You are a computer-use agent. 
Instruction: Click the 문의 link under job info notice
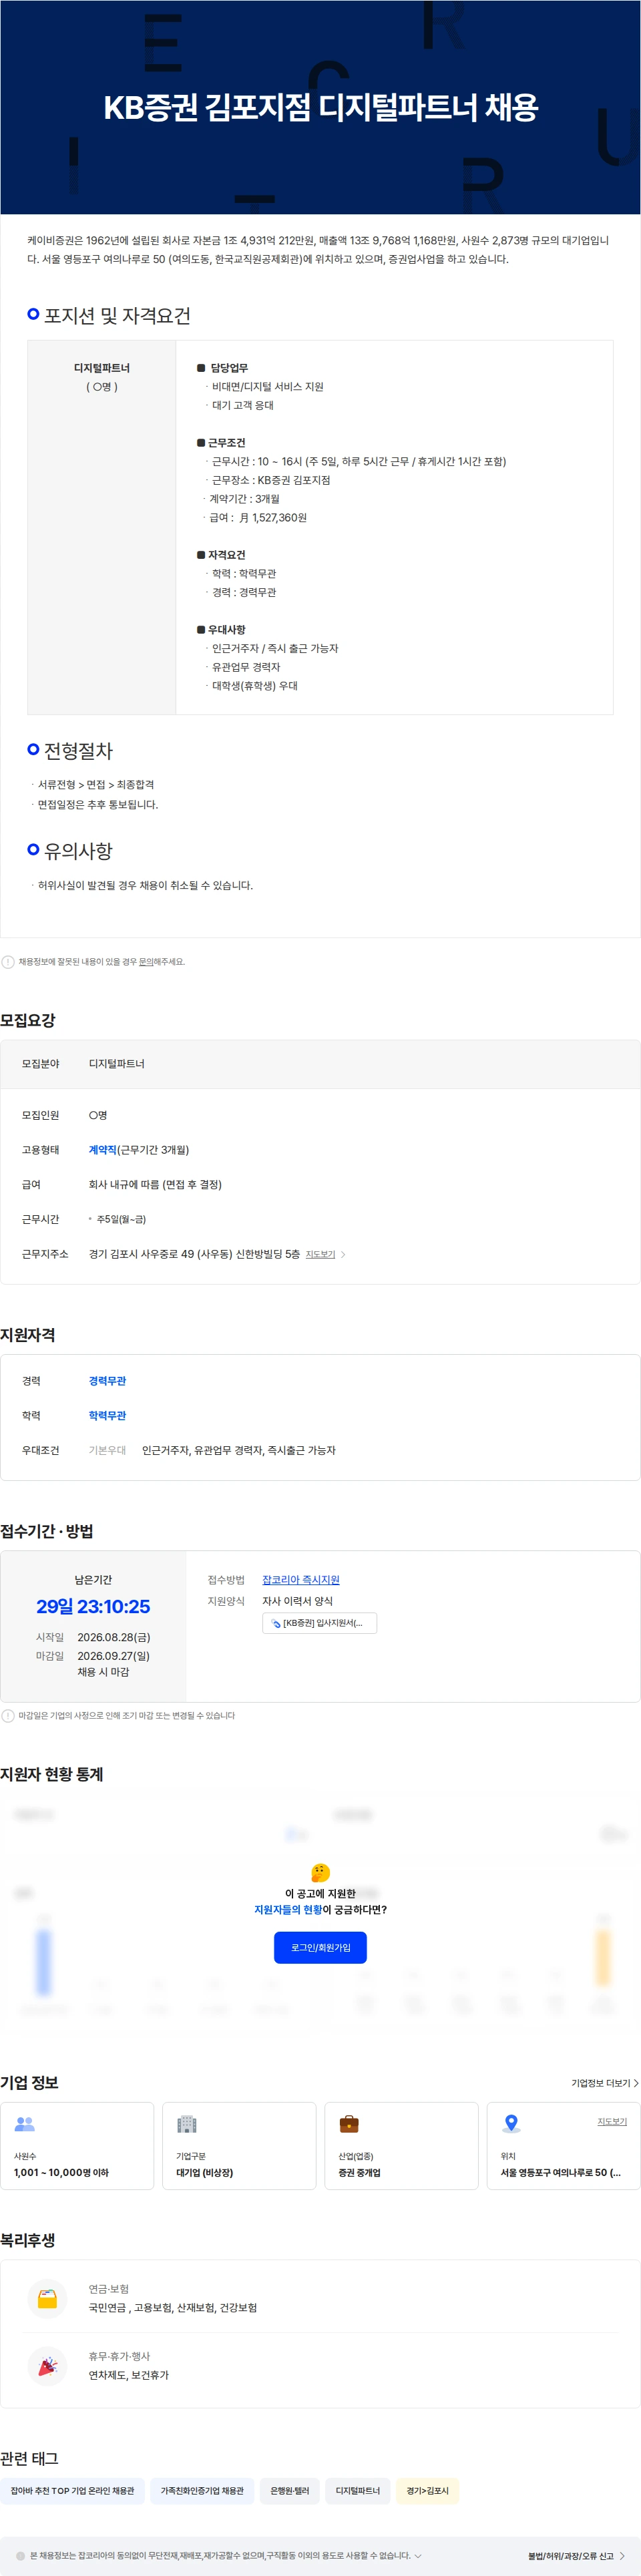coord(146,962)
